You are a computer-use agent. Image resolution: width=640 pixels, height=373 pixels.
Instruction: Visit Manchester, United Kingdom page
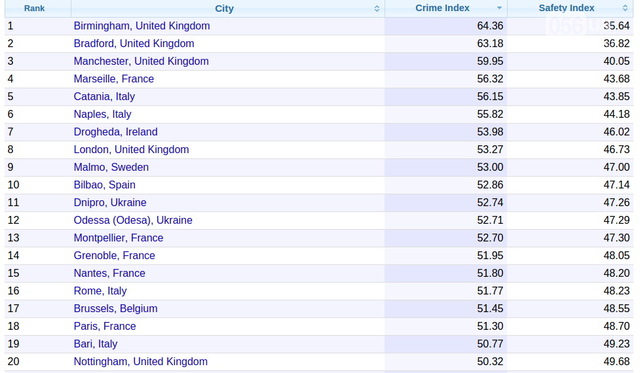(x=141, y=61)
